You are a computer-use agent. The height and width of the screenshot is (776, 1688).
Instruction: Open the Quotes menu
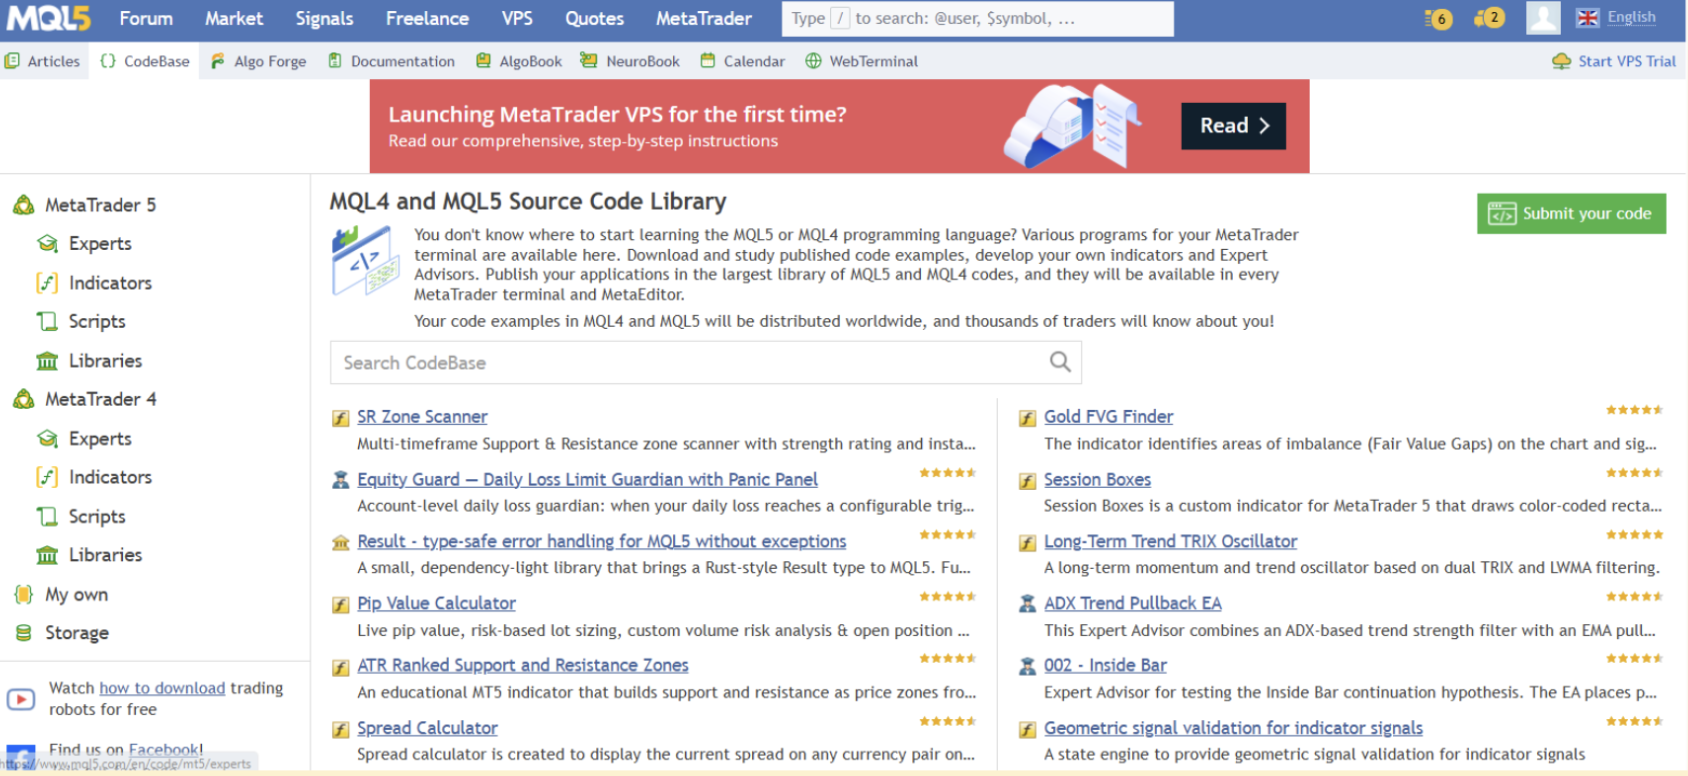point(594,18)
